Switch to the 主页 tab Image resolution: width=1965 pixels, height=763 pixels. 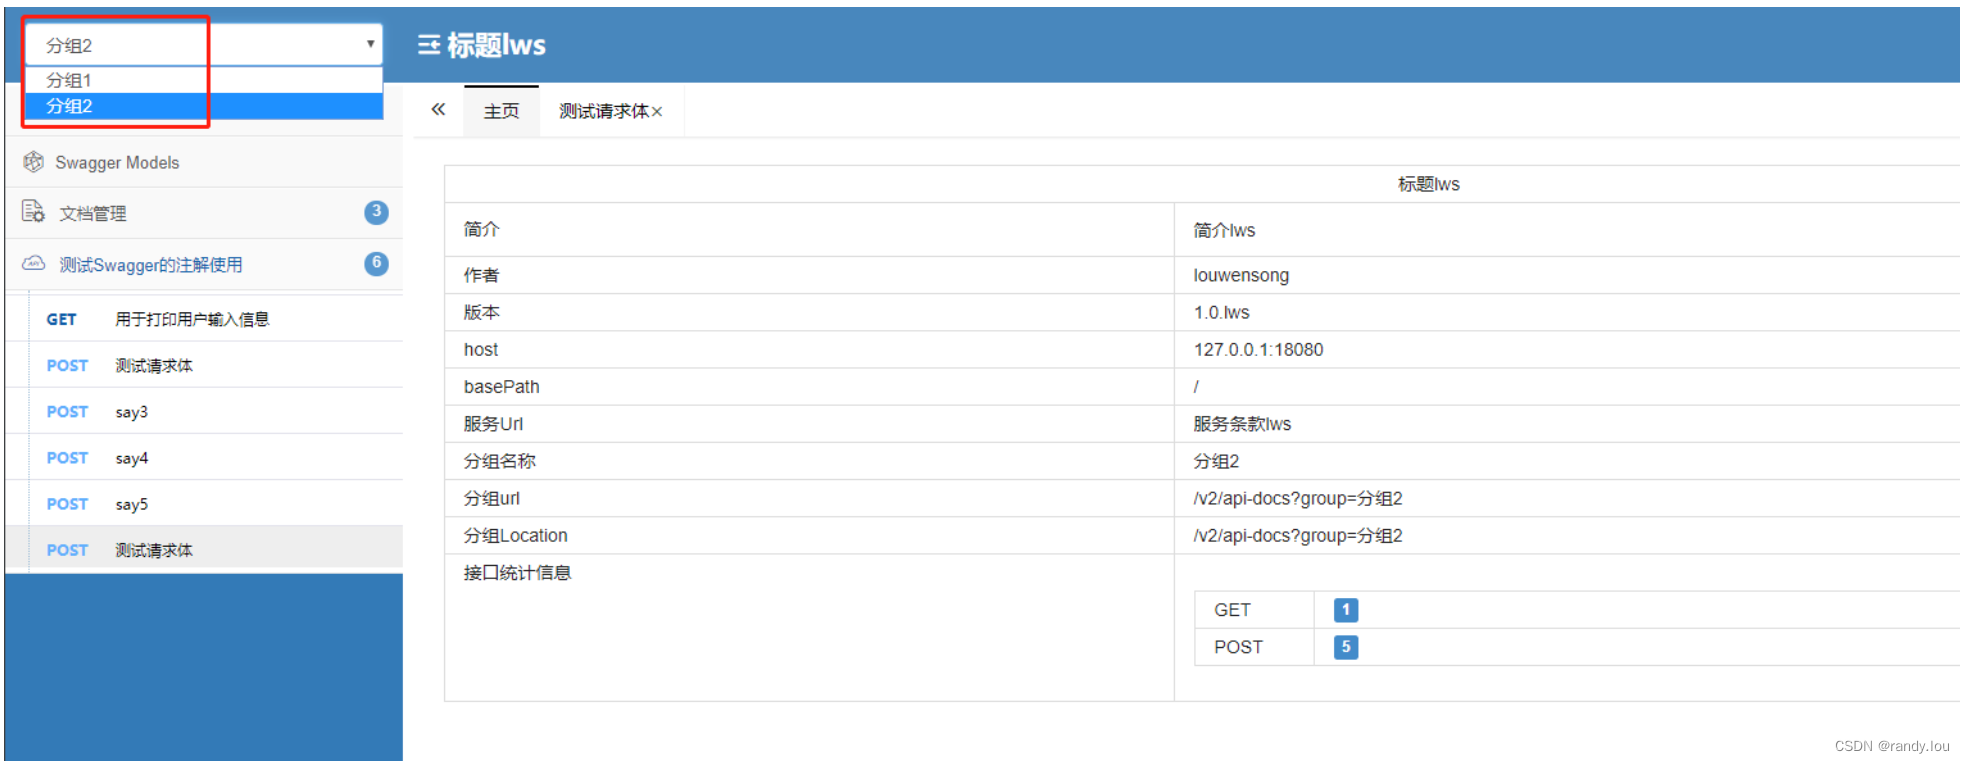[501, 111]
